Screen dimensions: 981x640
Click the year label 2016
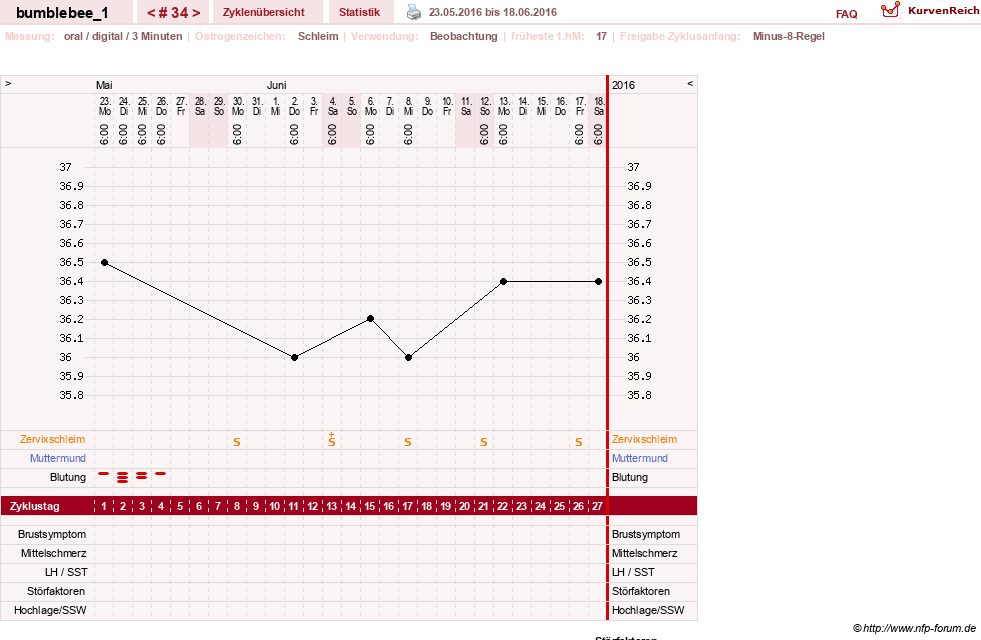(x=623, y=84)
